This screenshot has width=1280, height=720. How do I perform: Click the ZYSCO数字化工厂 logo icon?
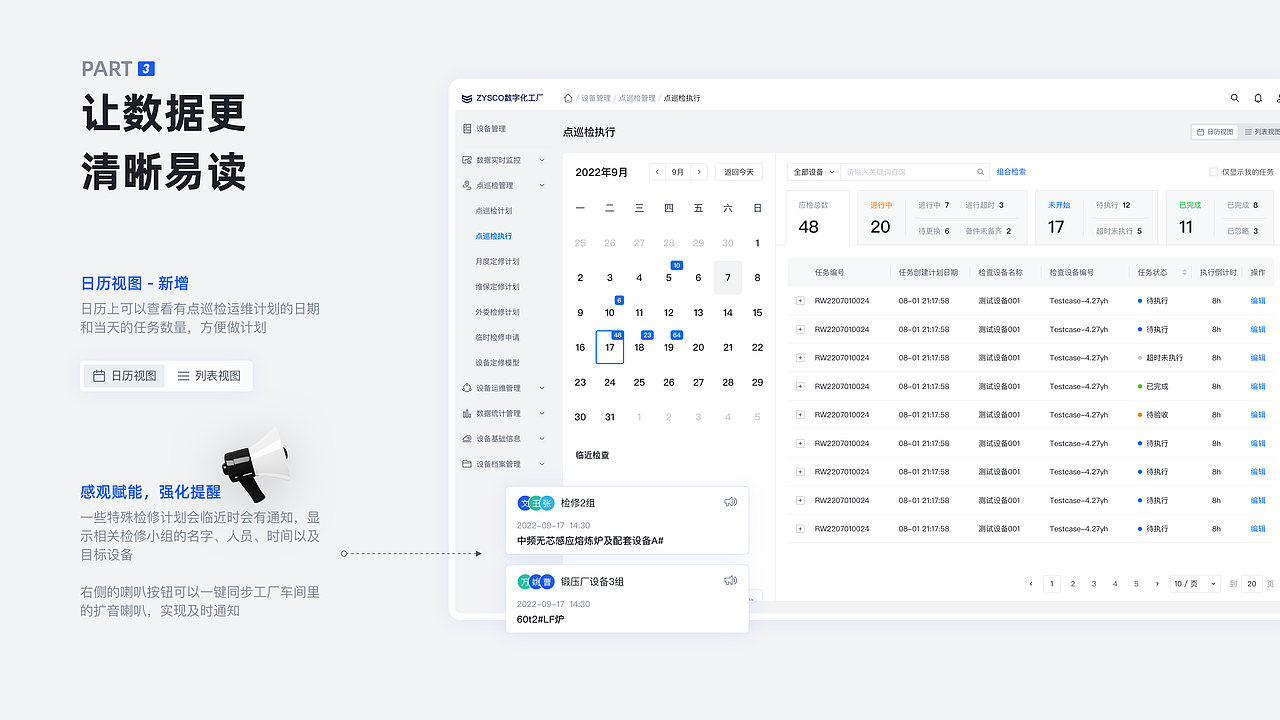point(467,98)
